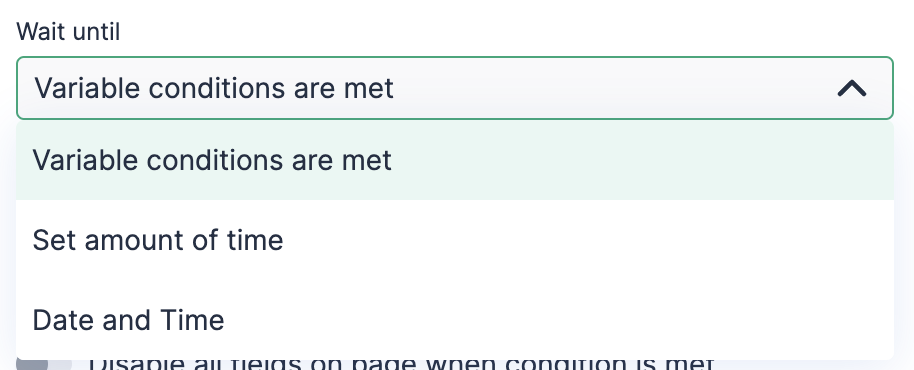Screen dimensions: 914x370
Task: Select "Set amount of time" option
Action: [455, 240]
